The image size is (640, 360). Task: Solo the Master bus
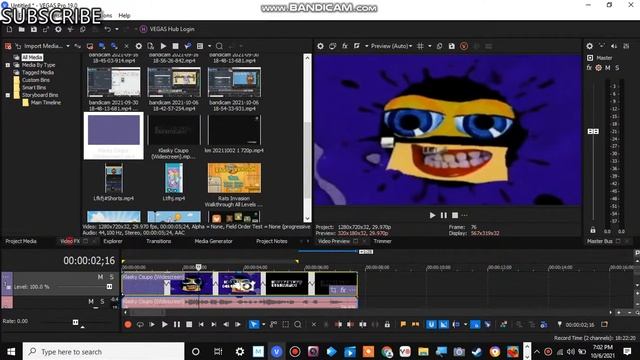point(617,68)
